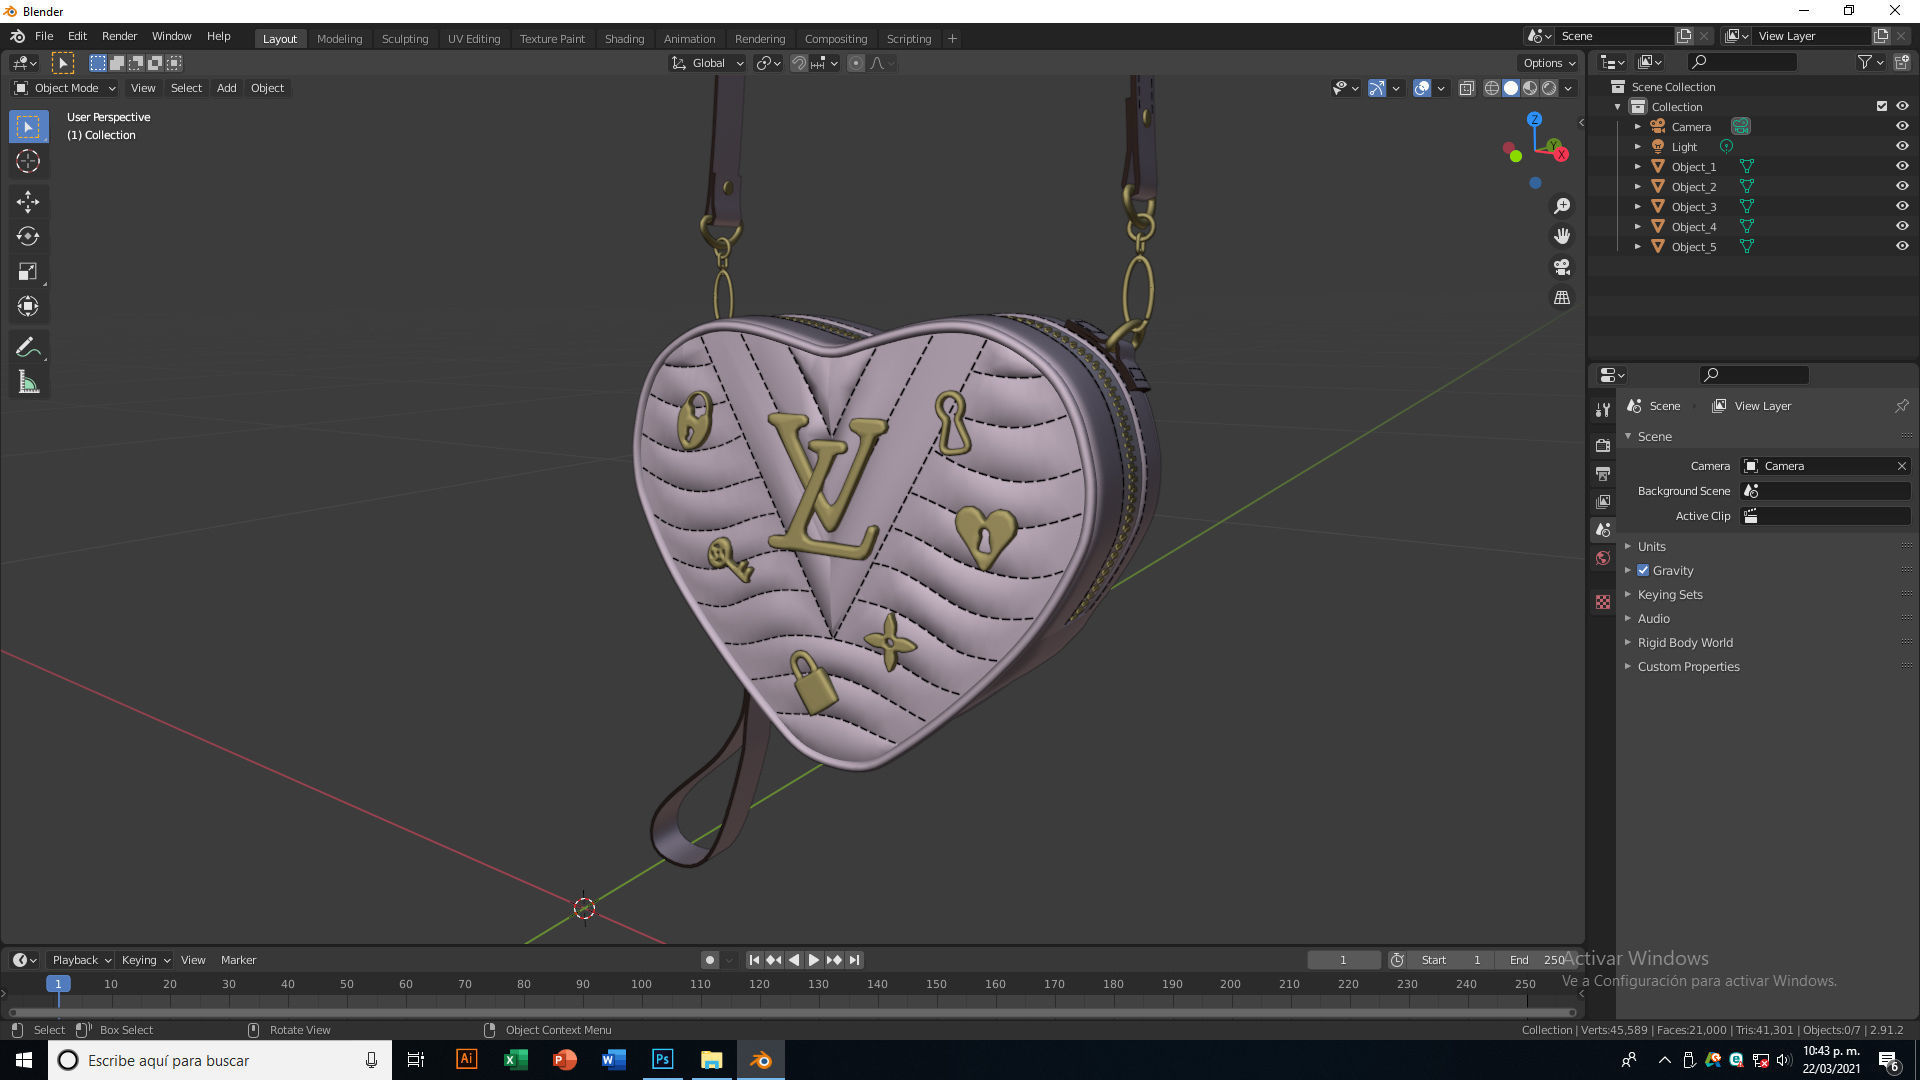The image size is (1920, 1080).
Task: Switch to wireframe viewport shading
Action: point(1492,88)
